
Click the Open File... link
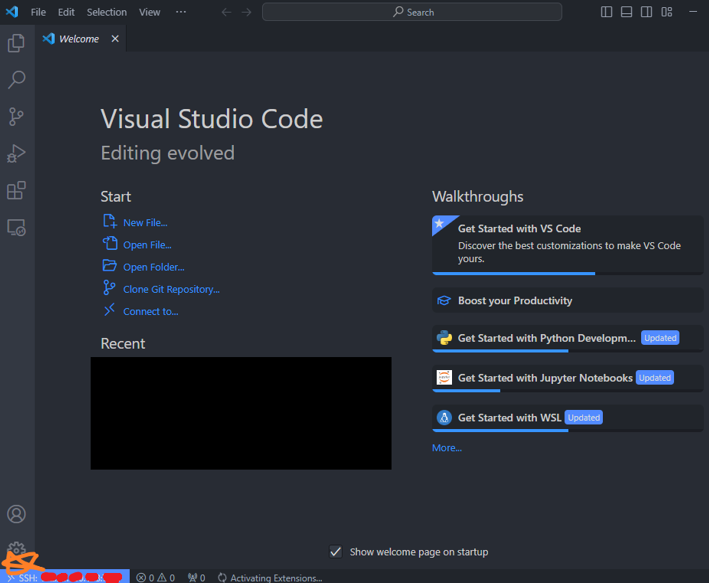point(147,245)
